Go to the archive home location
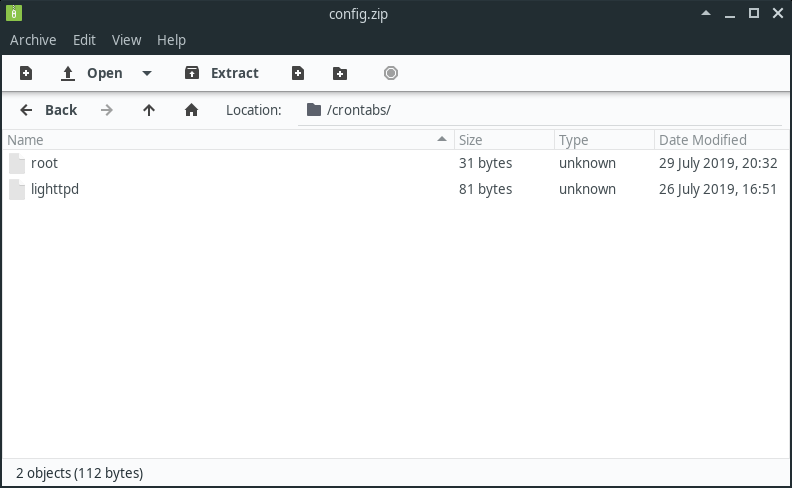Screen dimensions: 792x488 point(191,110)
